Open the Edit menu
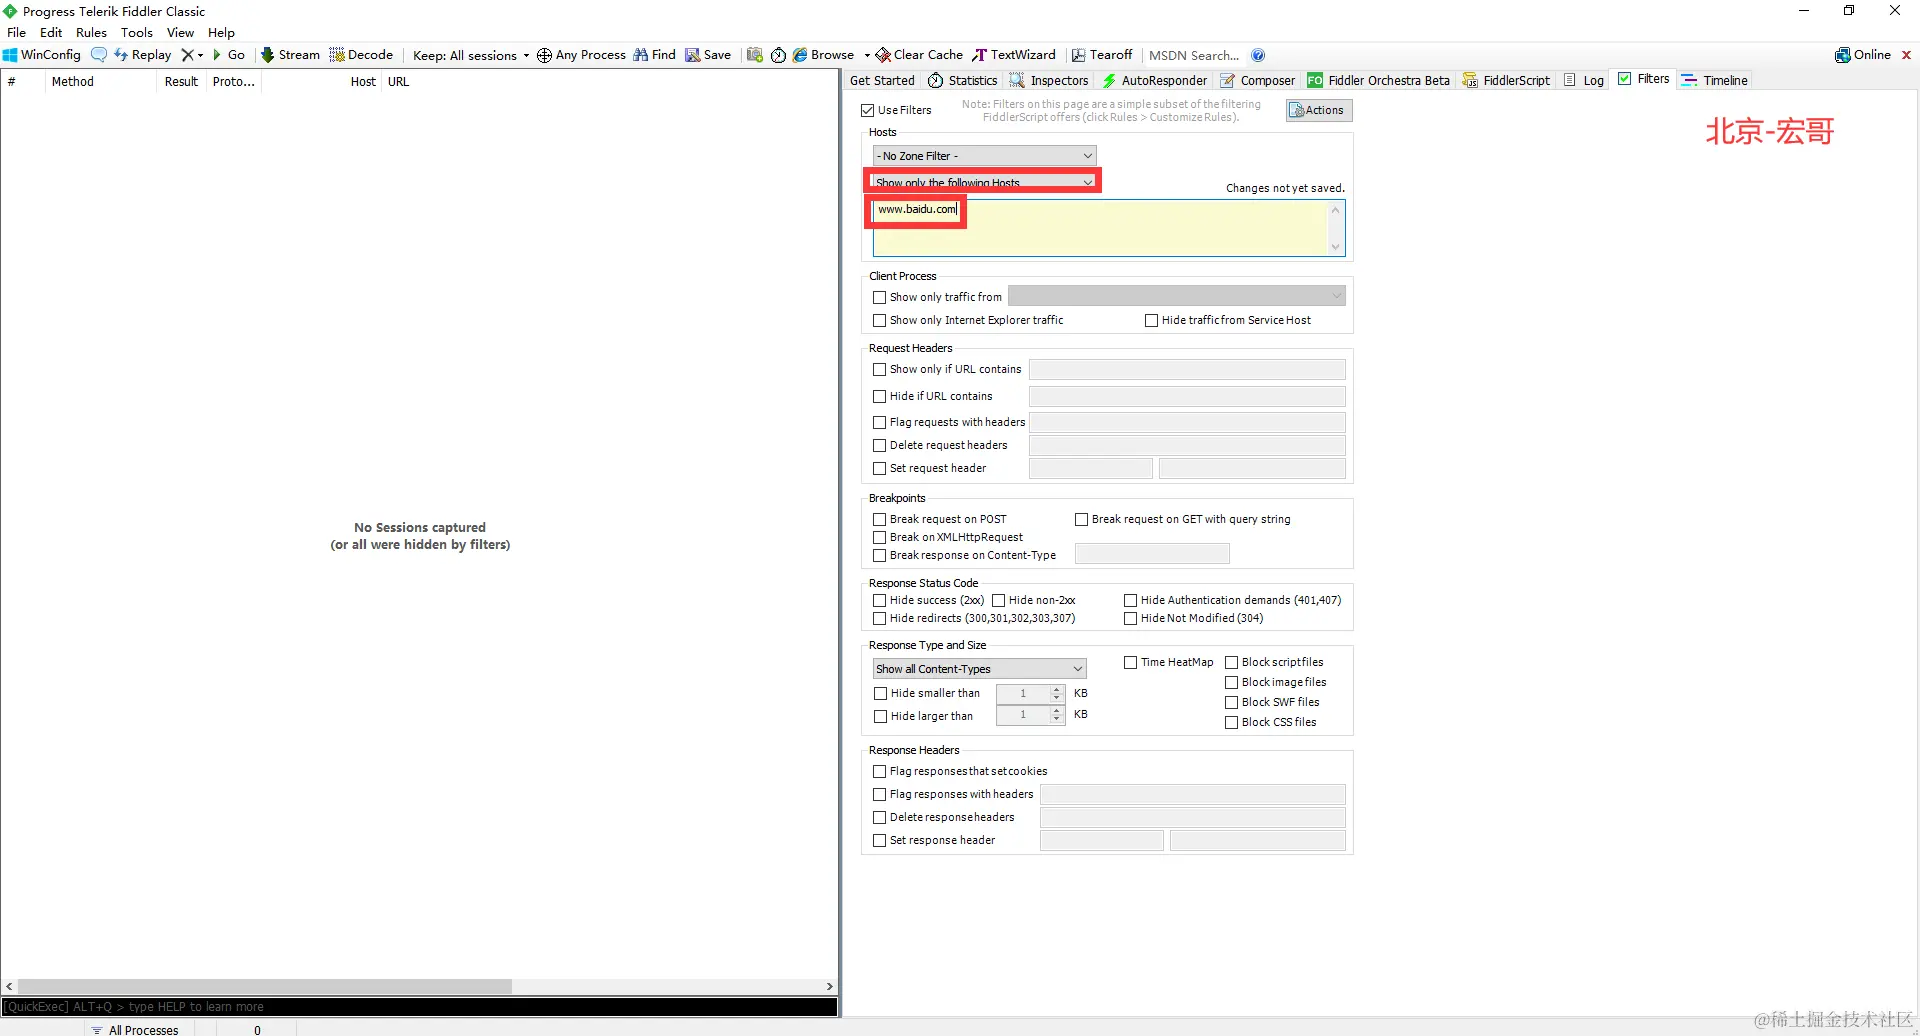The image size is (1920, 1036). [51, 32]
